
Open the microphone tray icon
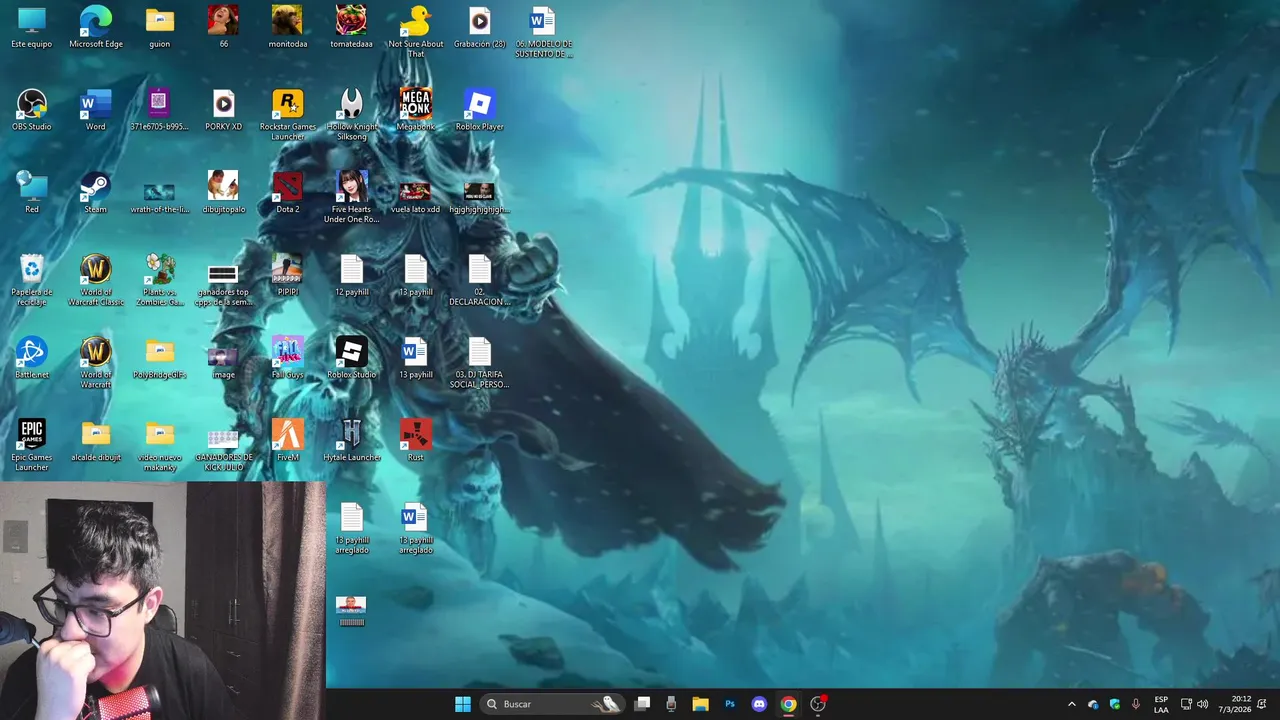(1135, 704)
